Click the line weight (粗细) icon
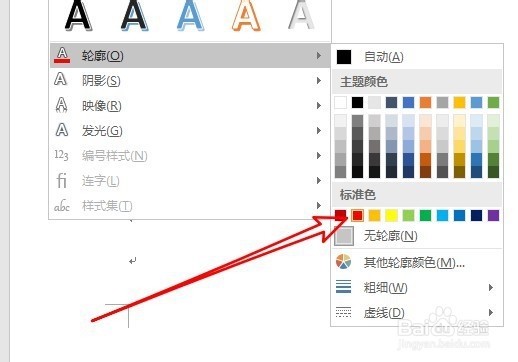Screen dimensions: 518x362 (343, 287)
